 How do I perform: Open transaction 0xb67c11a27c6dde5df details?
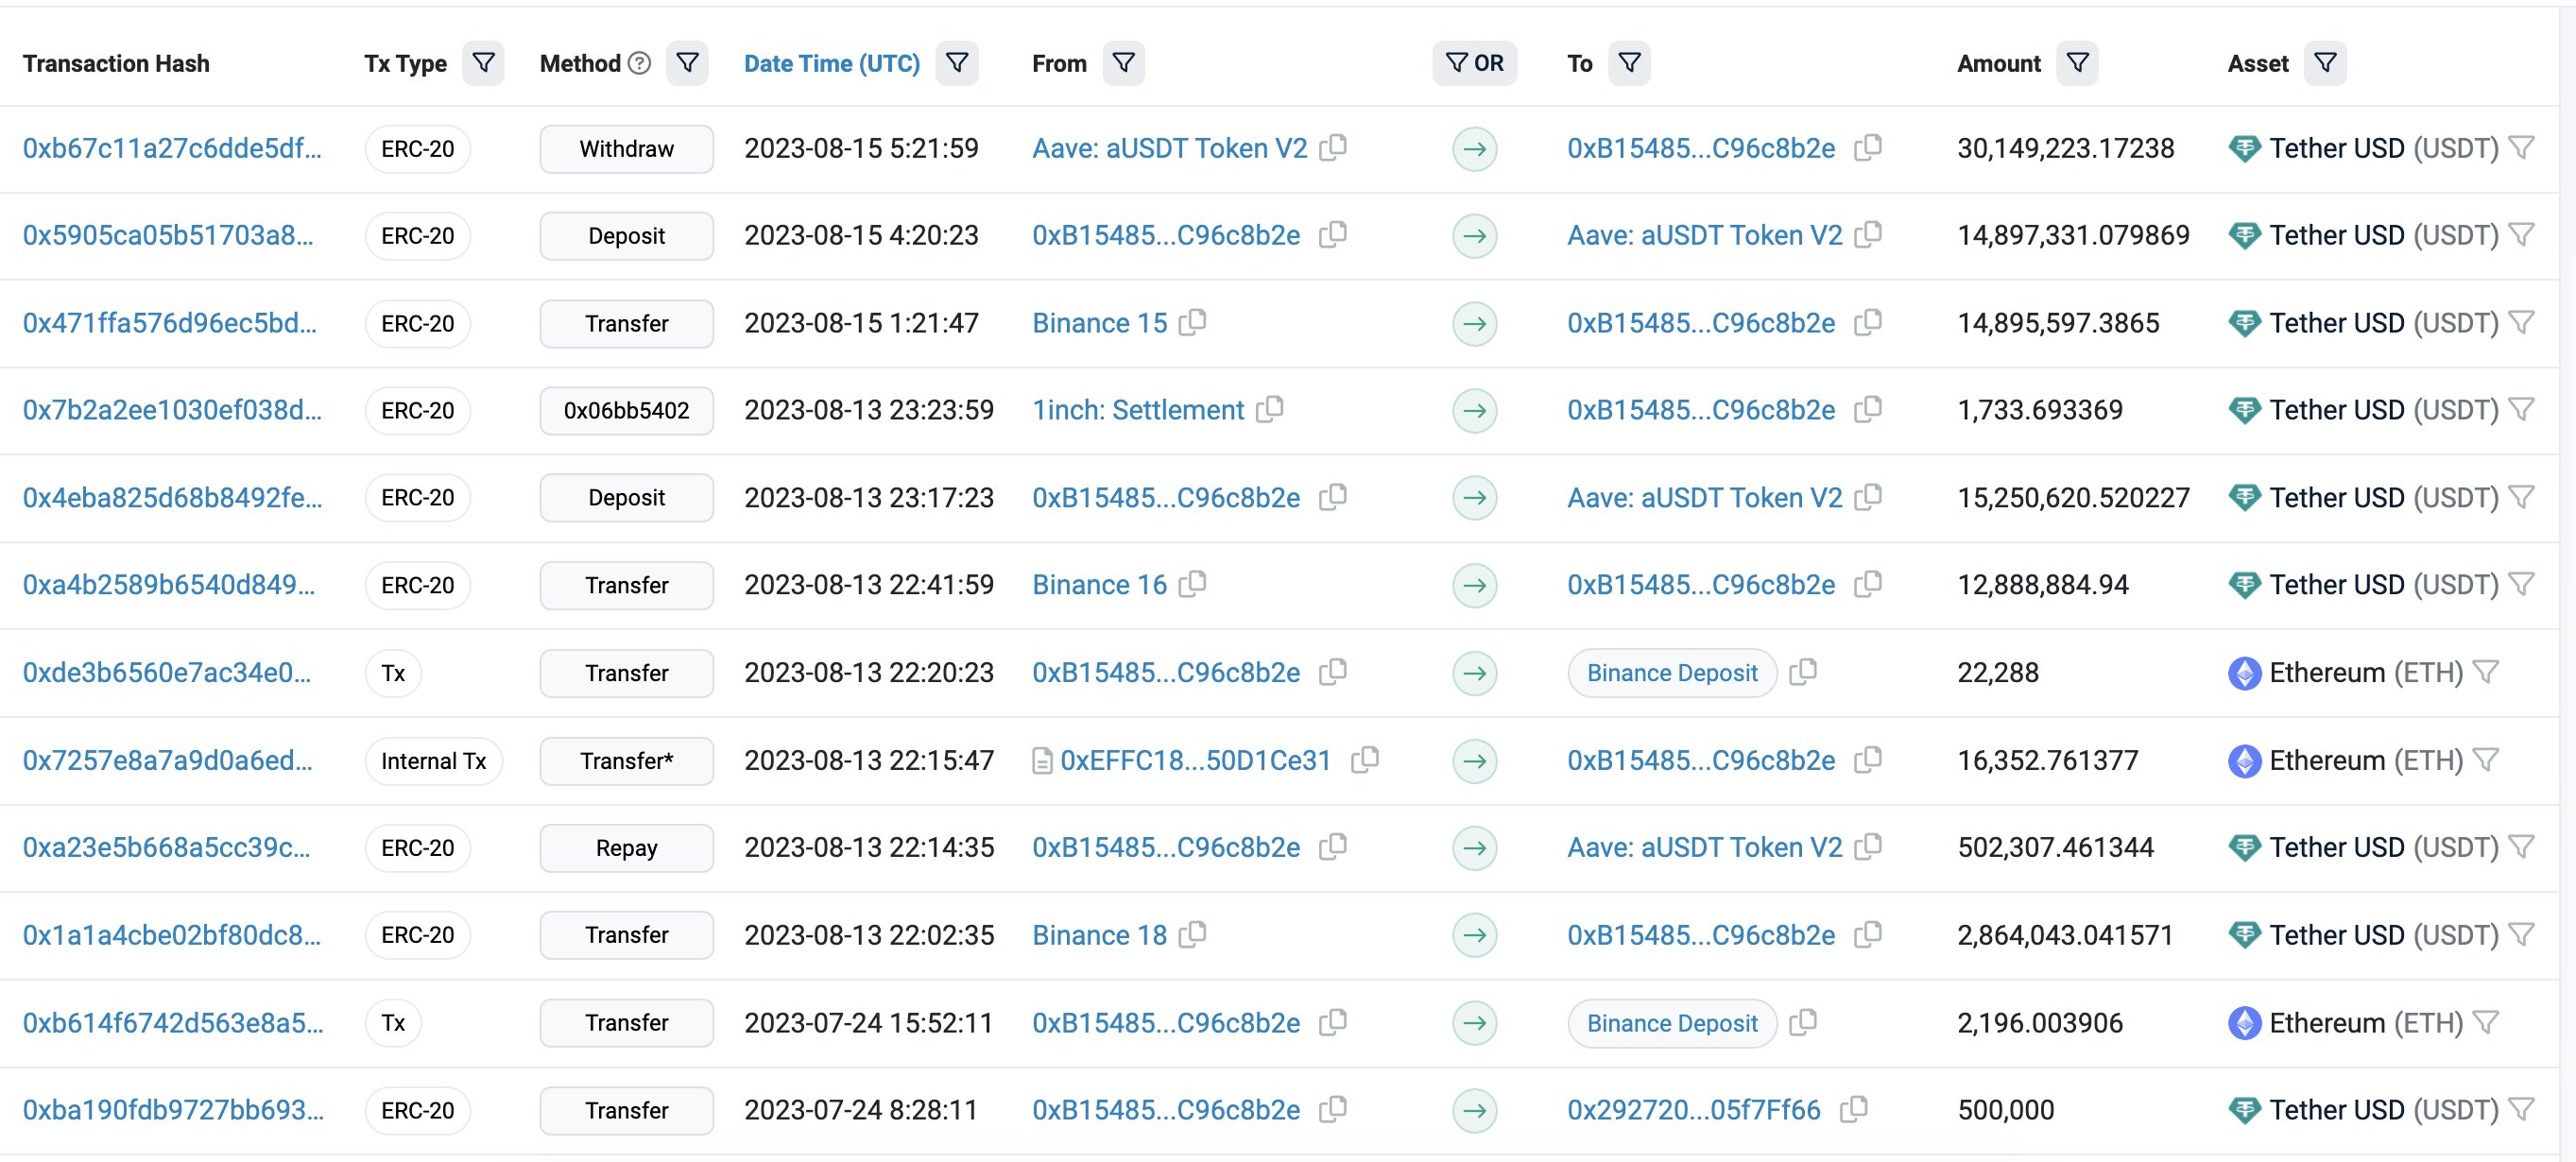pos(172,148)
